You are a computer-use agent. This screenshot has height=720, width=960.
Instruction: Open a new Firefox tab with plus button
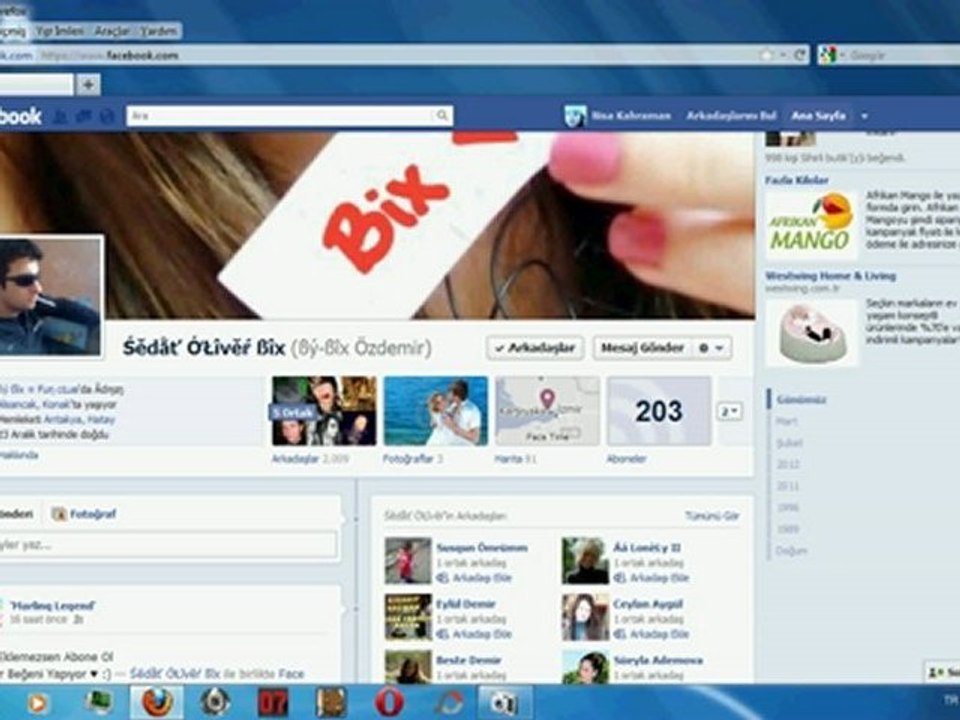coord(88,84)
